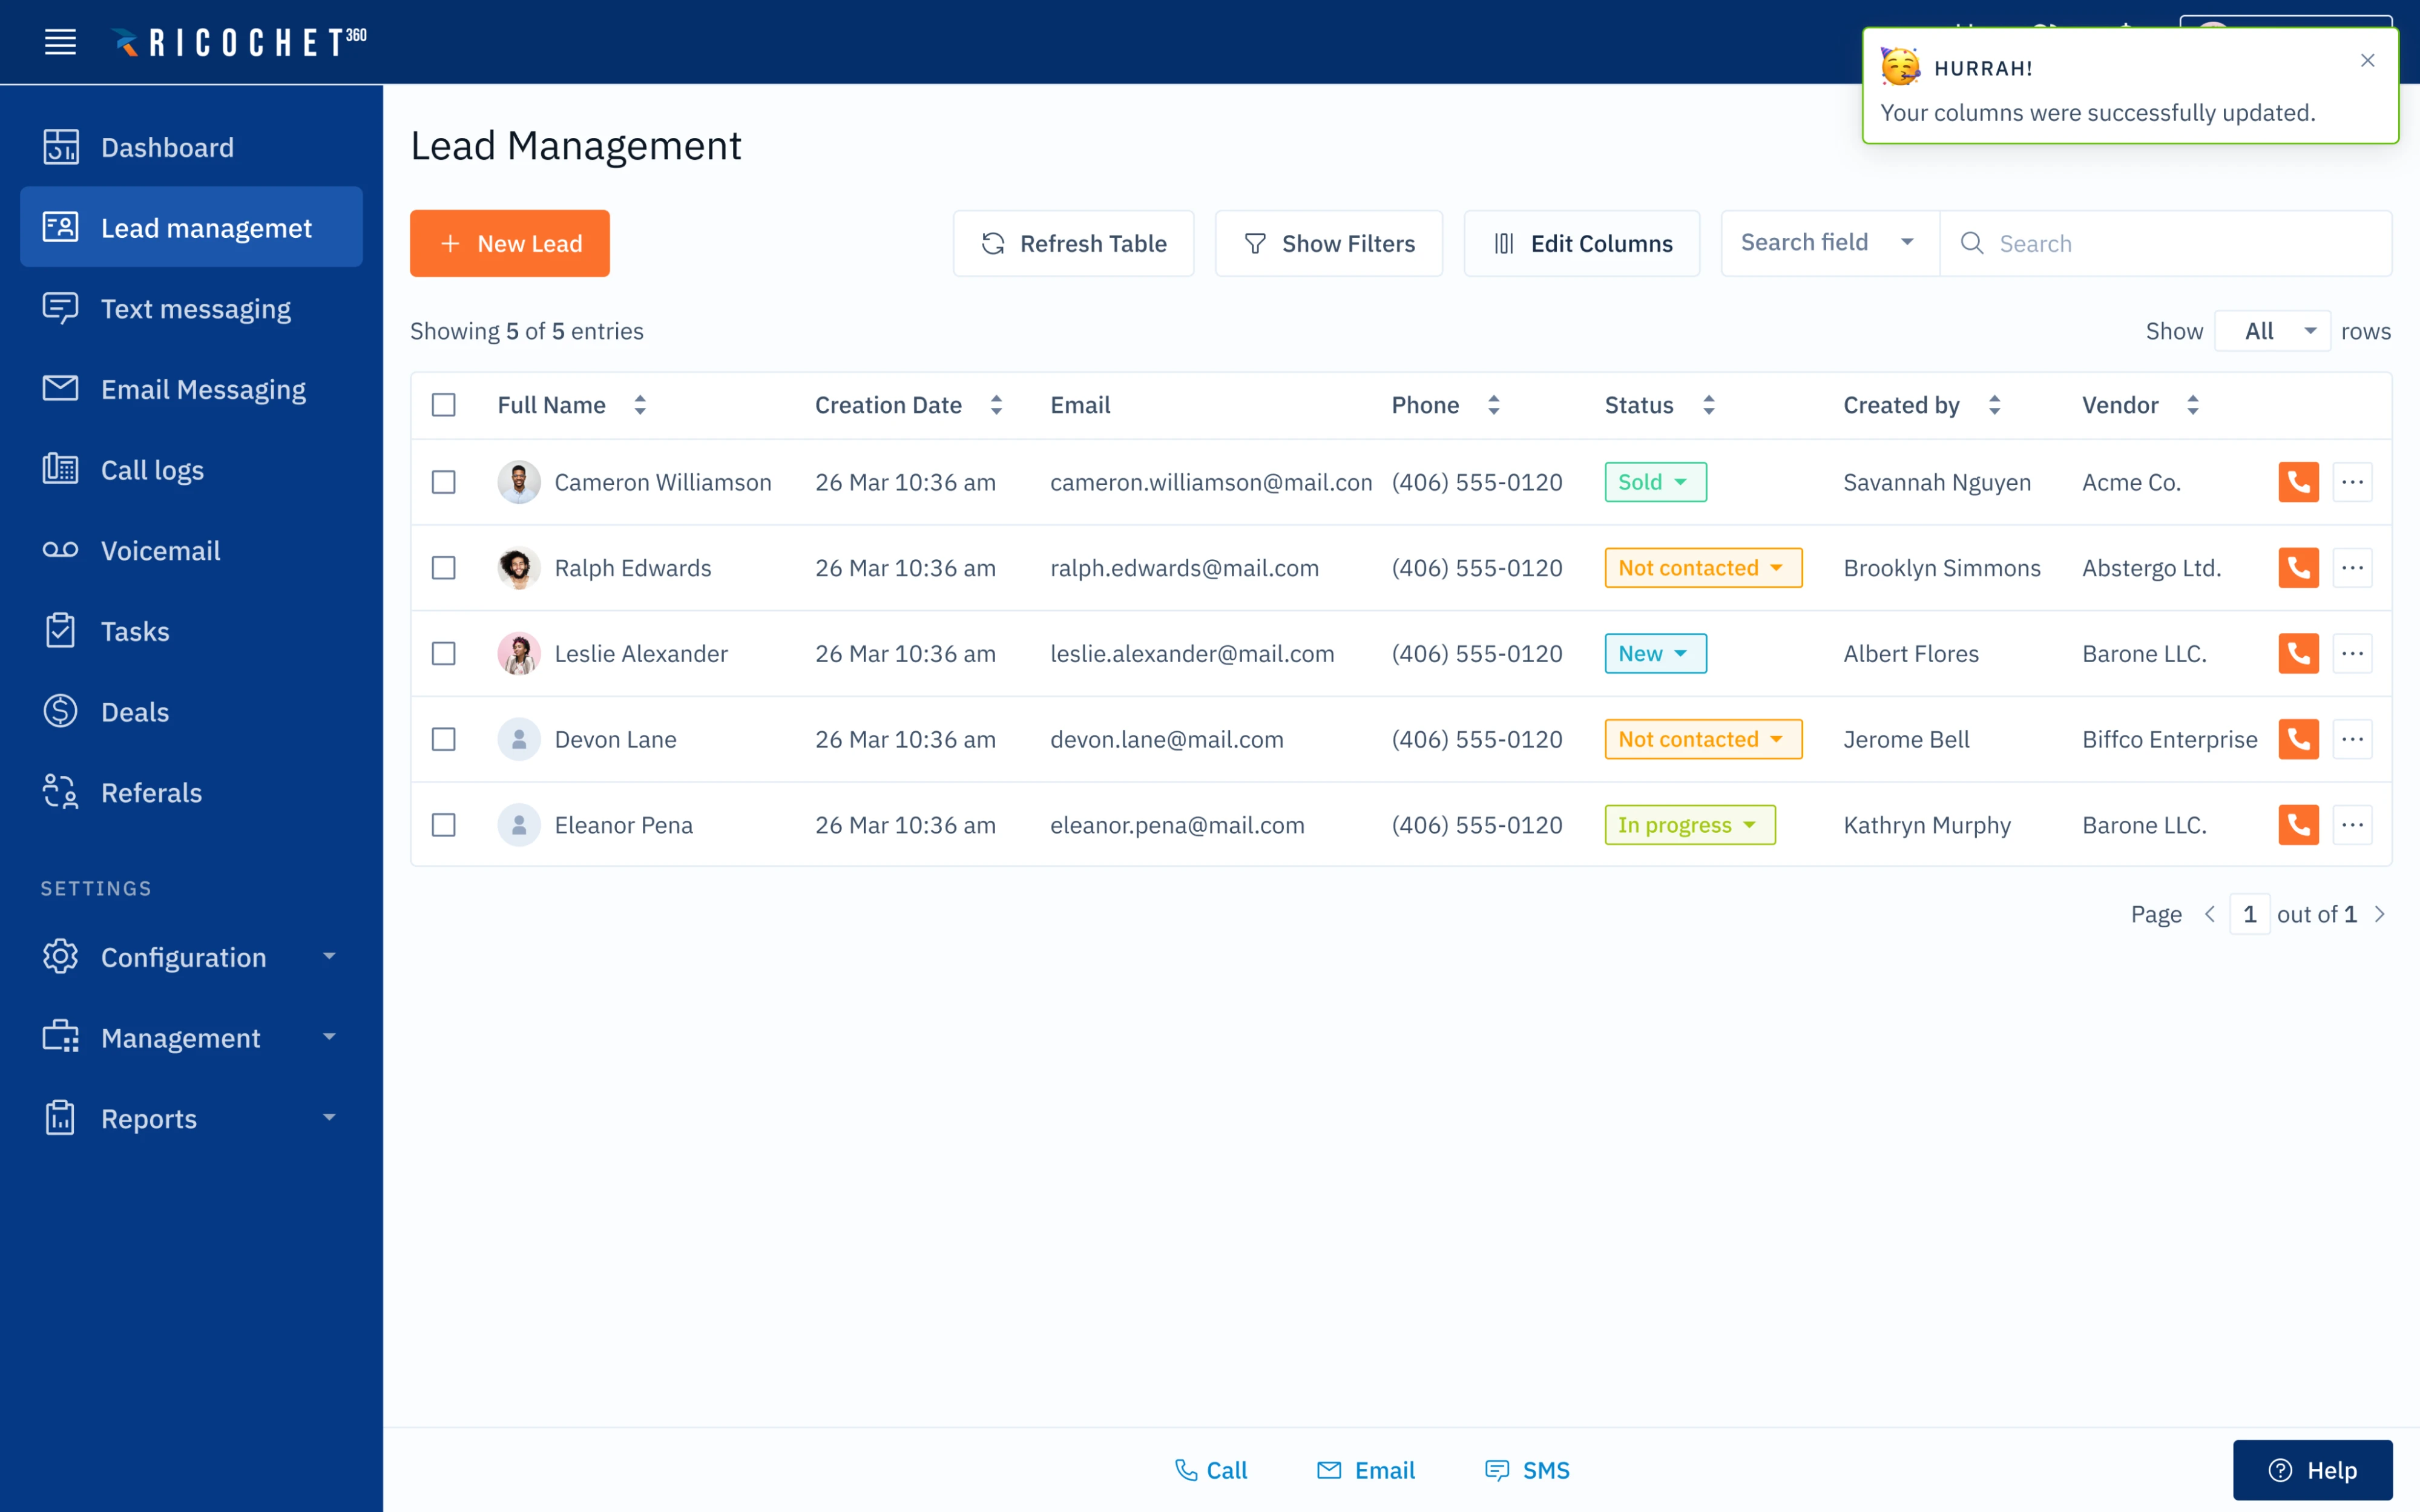Focus the Search text input
Viewport: 2420px width, 1512px height.
[2165, 243]
